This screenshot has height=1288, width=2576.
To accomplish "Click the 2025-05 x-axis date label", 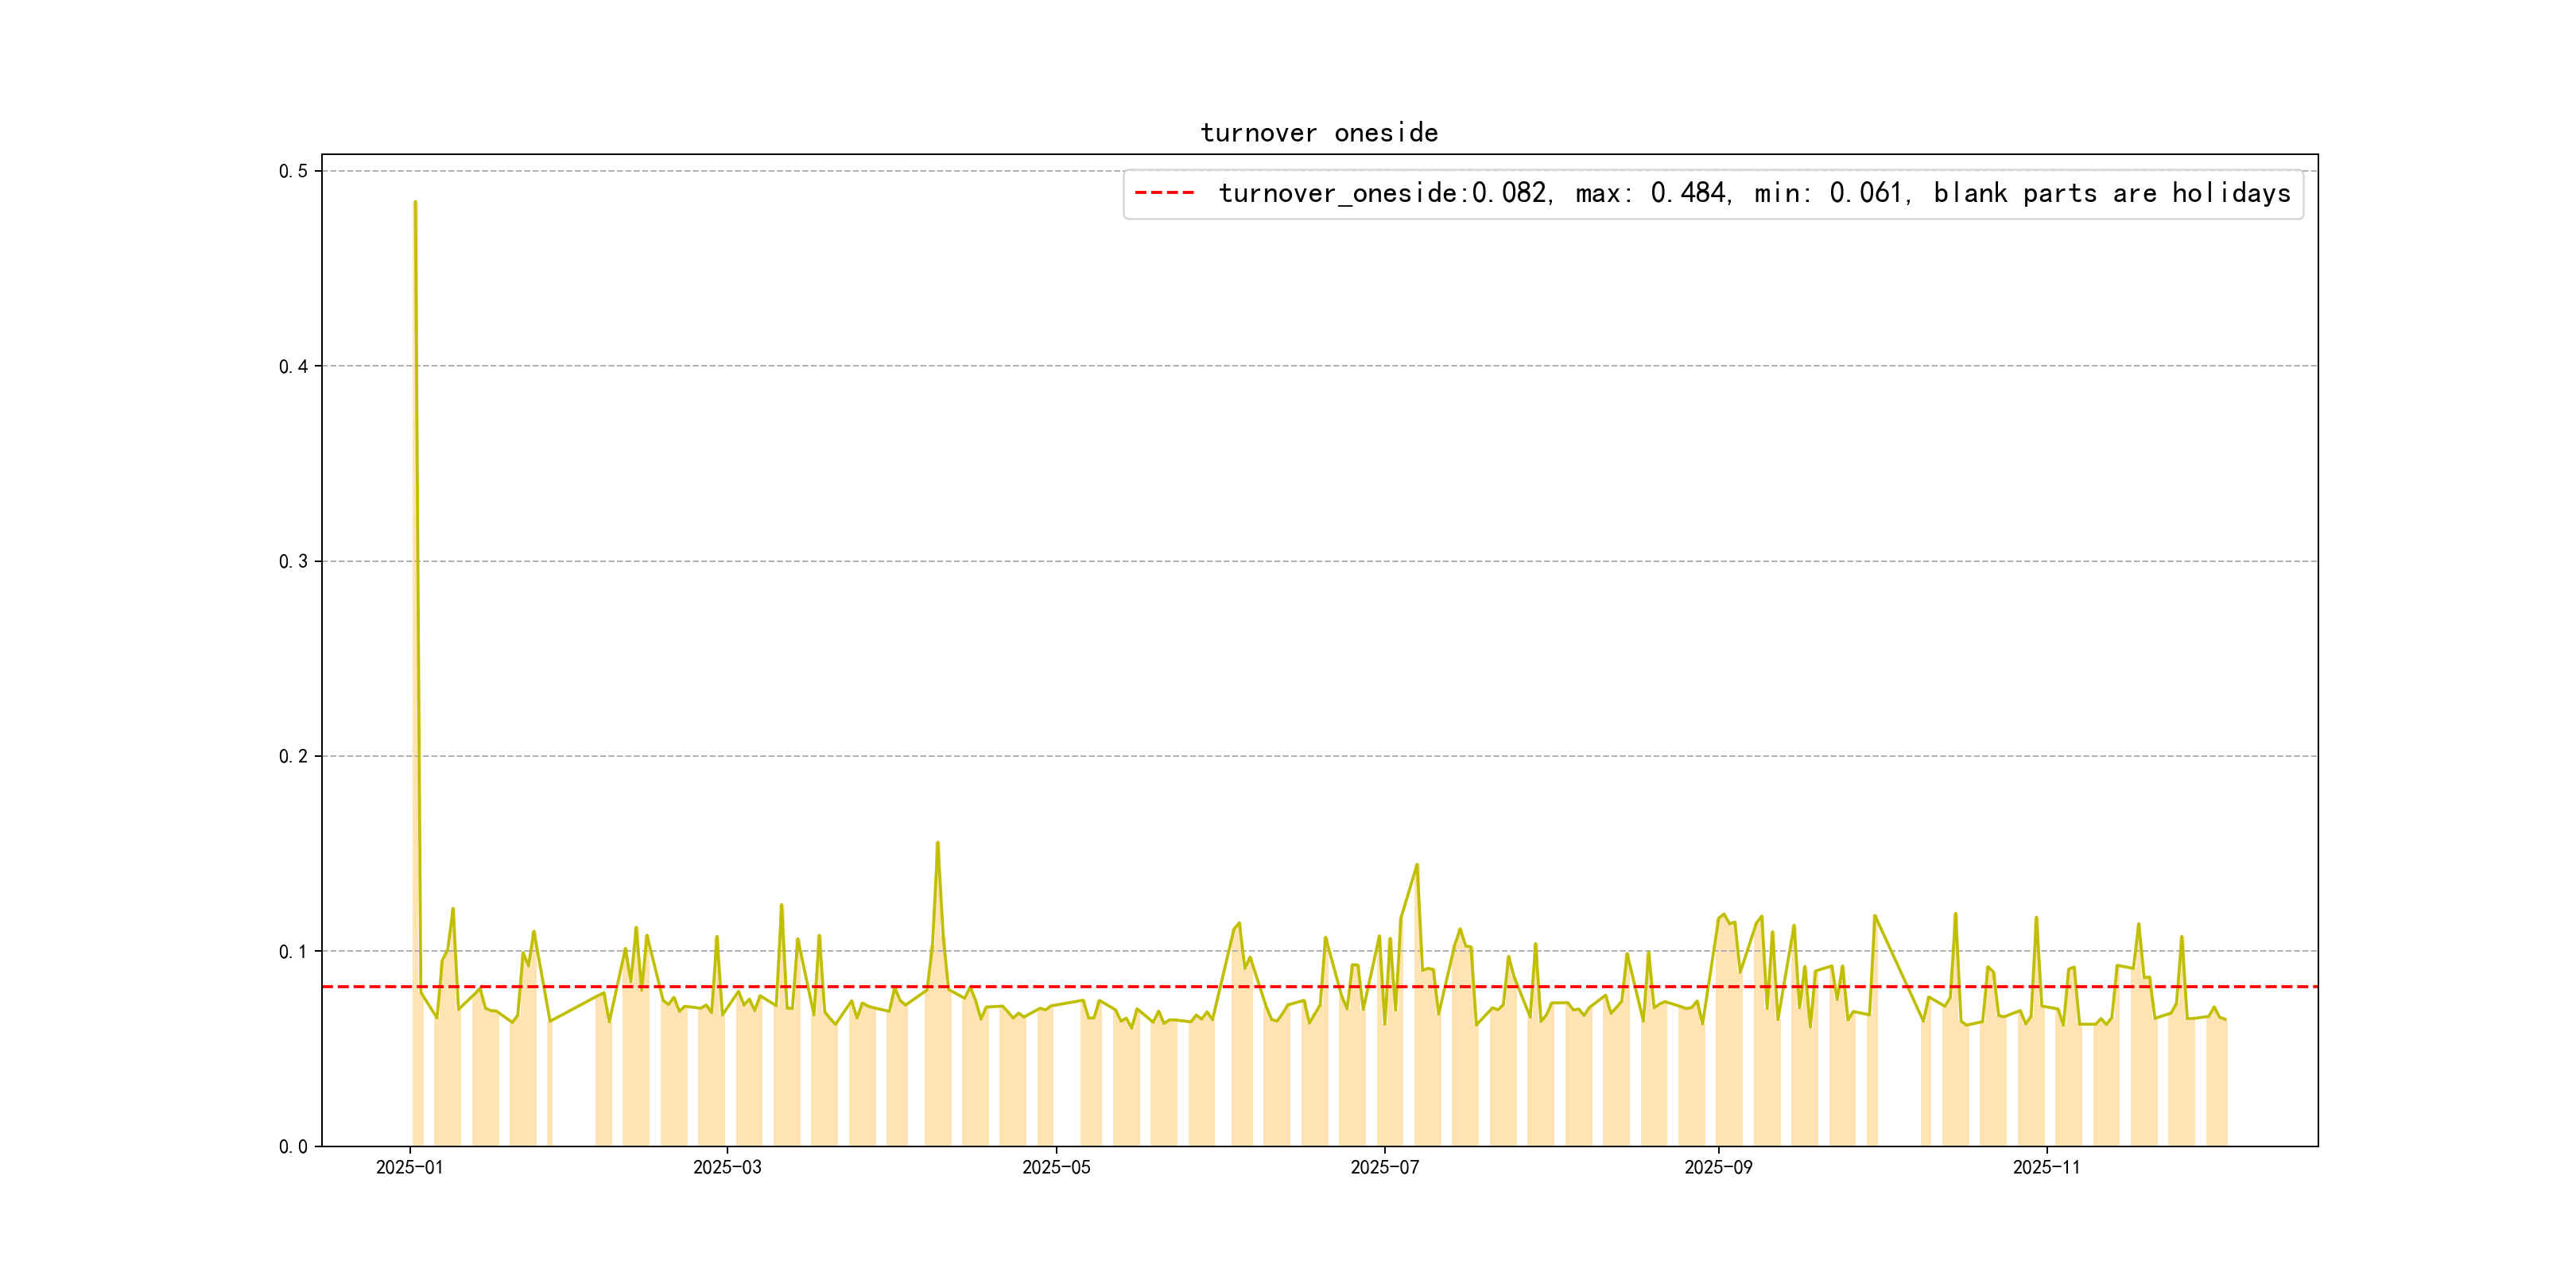I will coord(1056,1167).
